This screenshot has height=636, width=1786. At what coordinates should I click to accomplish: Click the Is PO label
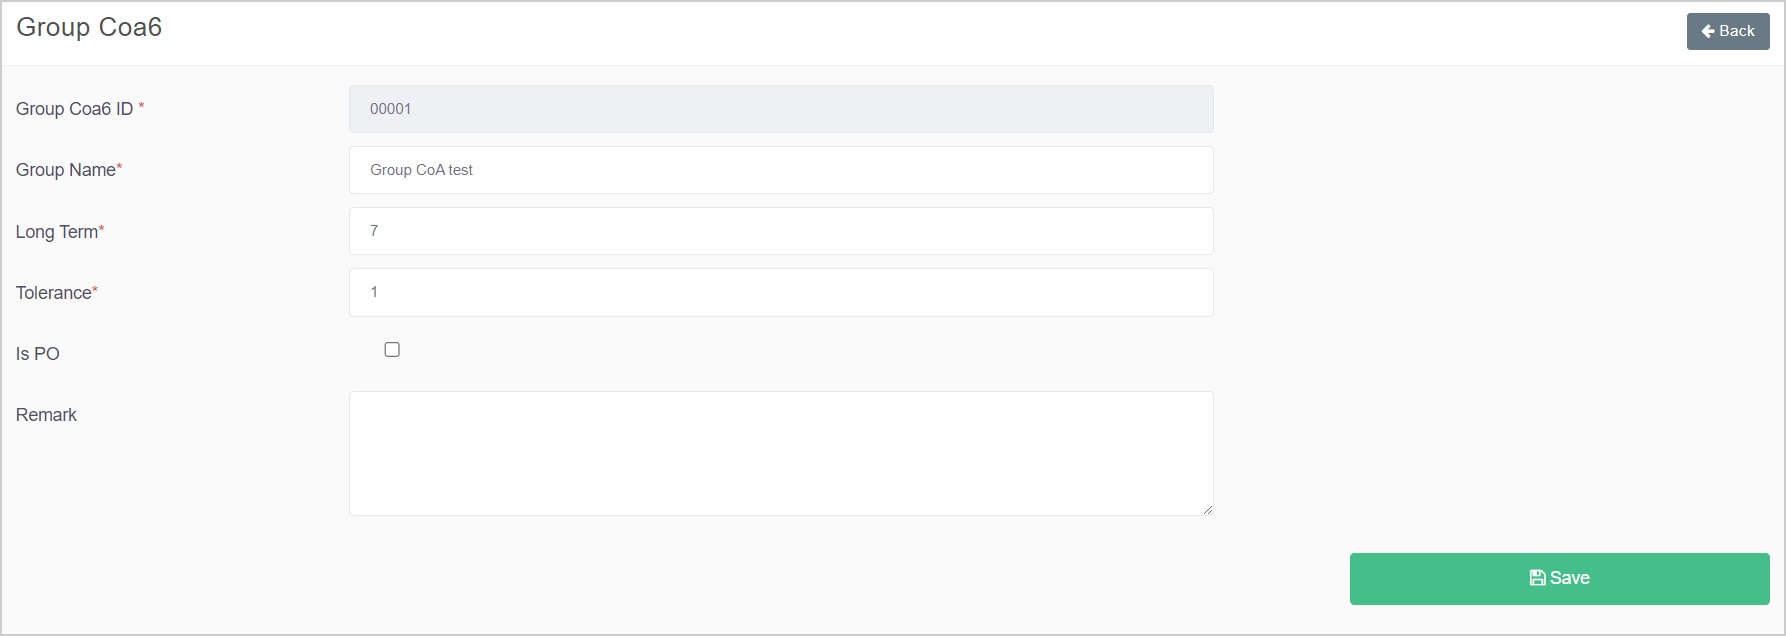[38, 354]
